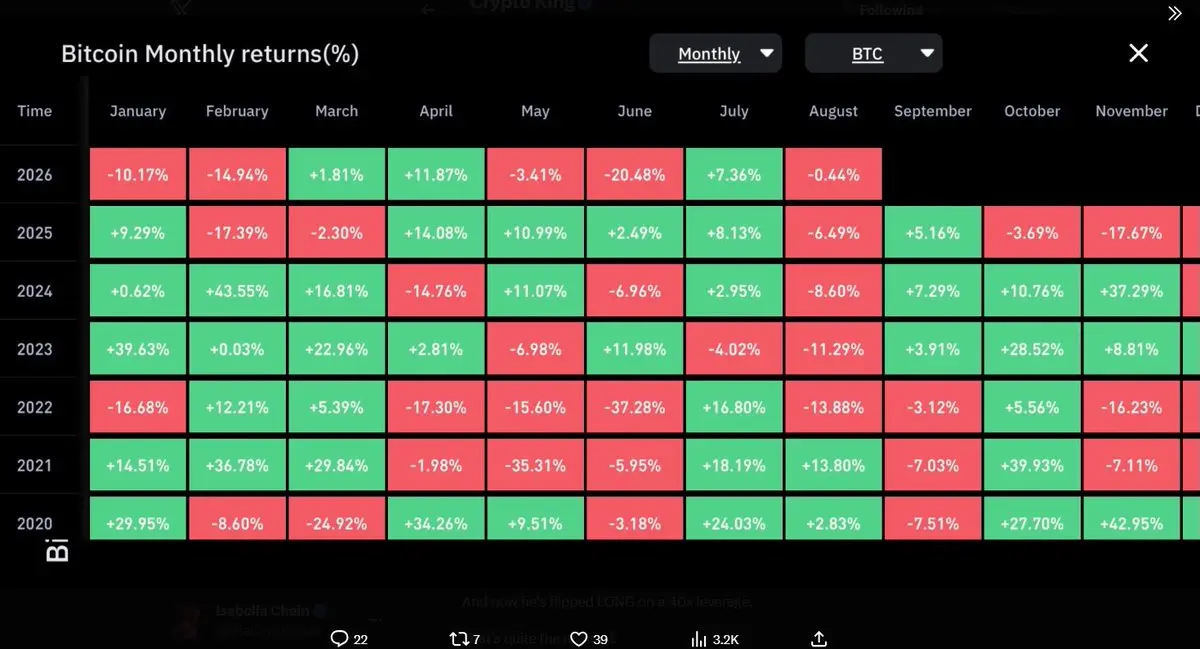This screenshot has height=649, width=1200.
Task: Click the January column header
Action: (x=138, y=111)
